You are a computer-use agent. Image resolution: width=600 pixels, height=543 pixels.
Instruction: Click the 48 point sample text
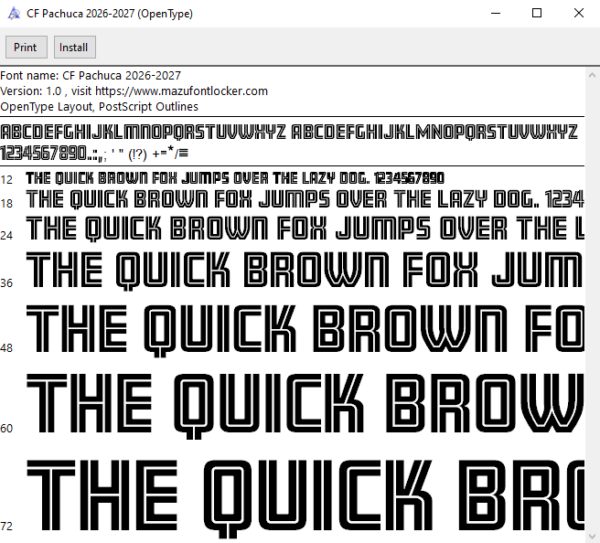tap(305, 330)
